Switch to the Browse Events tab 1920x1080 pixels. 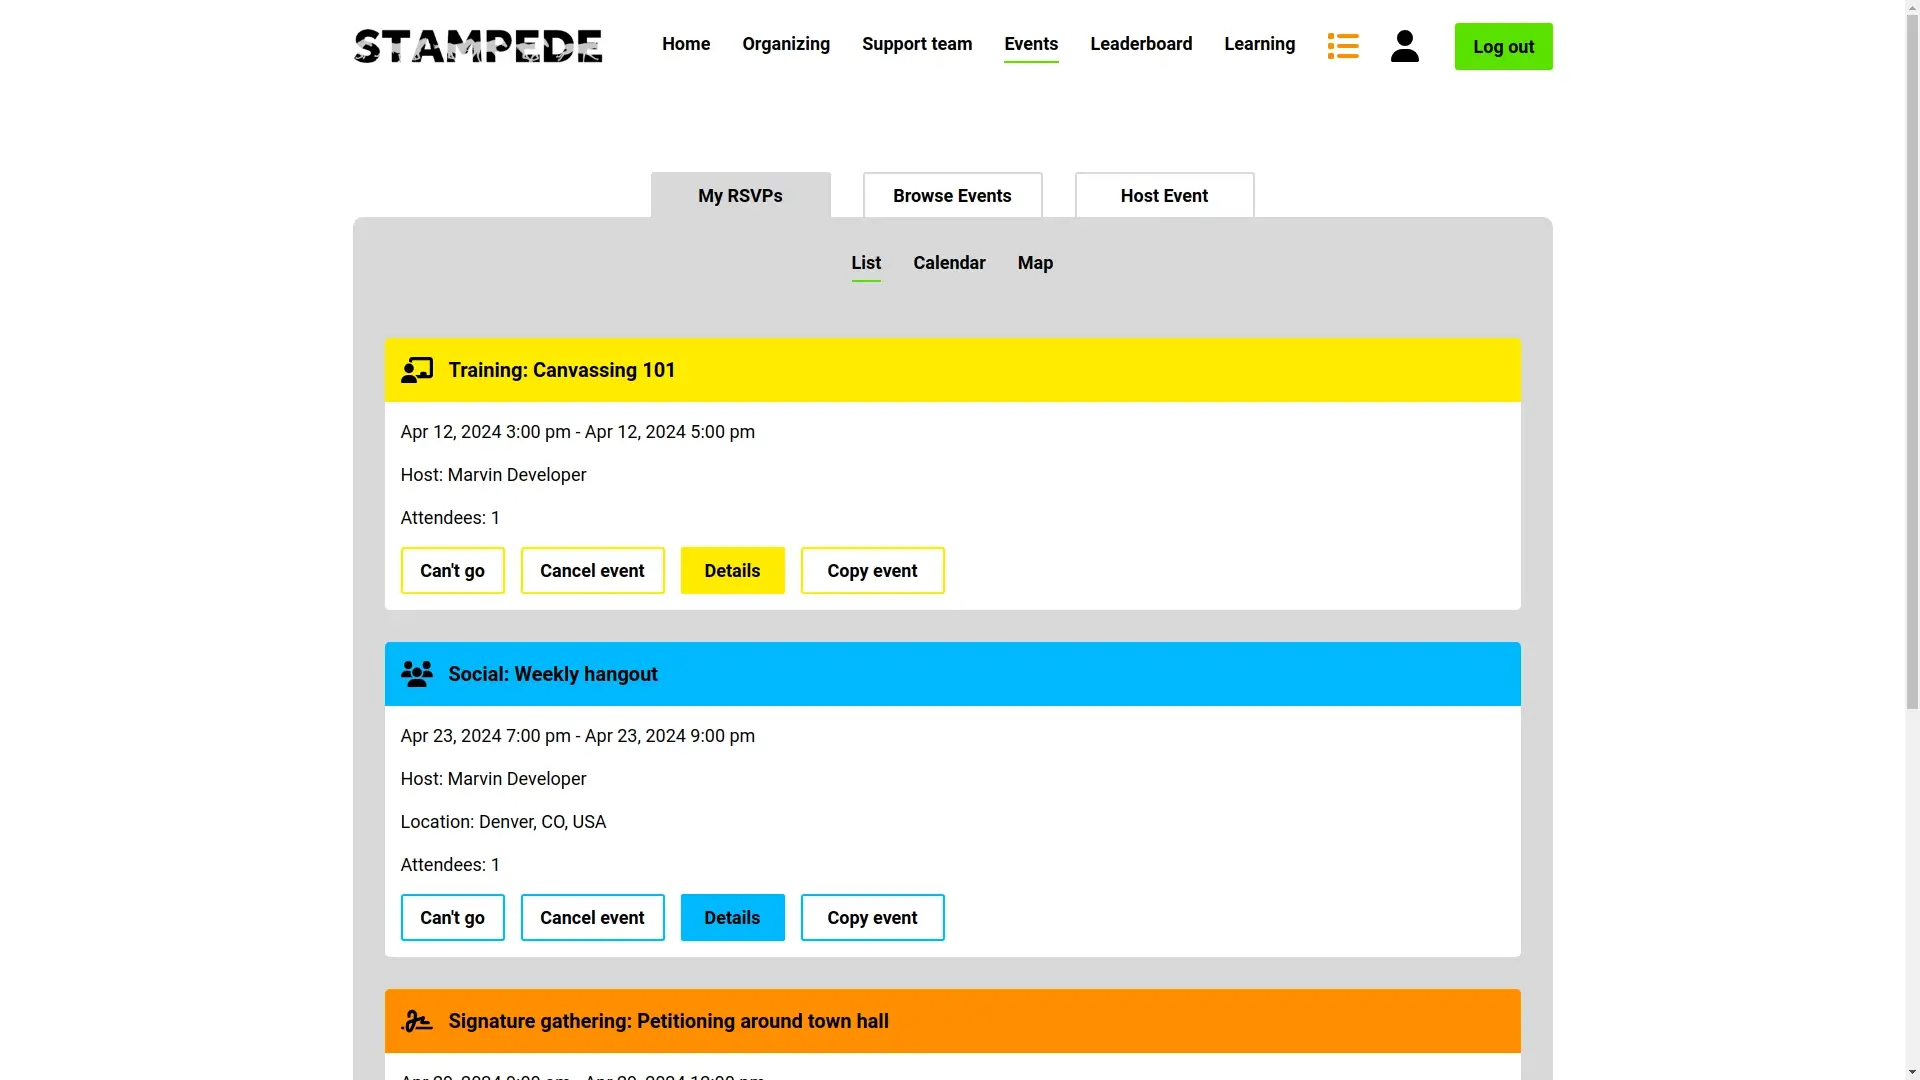click(952, 196)
